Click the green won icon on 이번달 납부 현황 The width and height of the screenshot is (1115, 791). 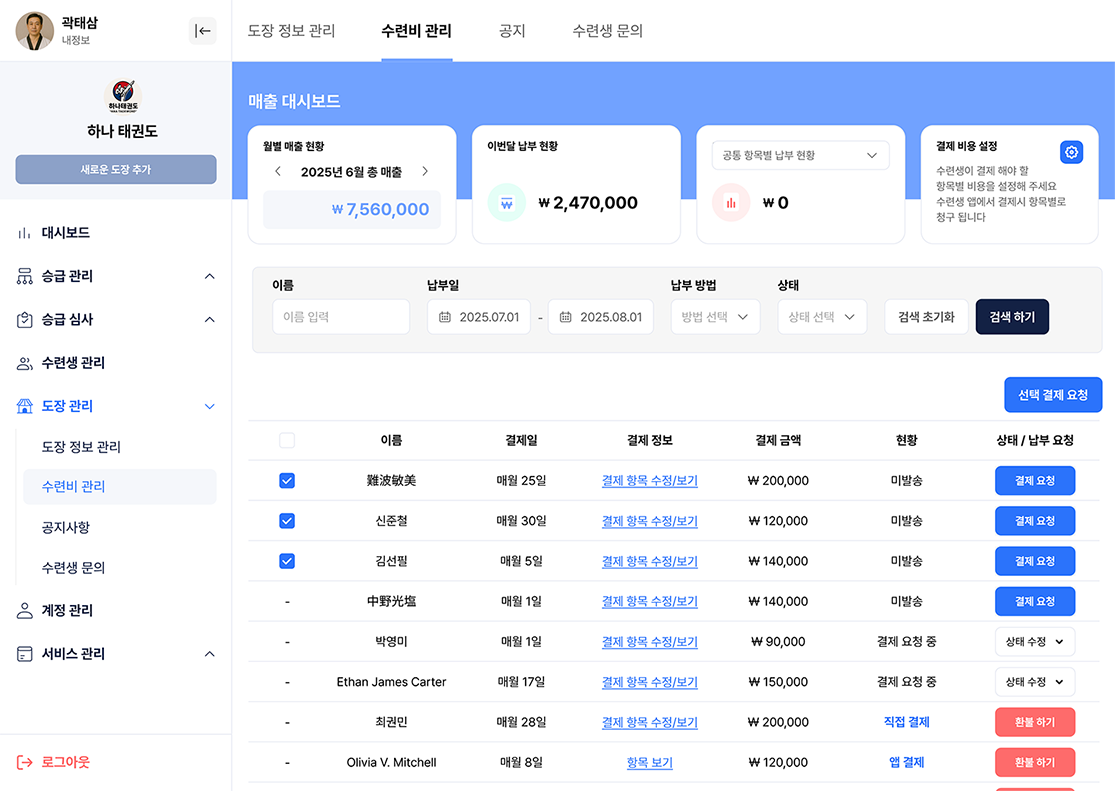pyautogui.click(x=506, y=202)
